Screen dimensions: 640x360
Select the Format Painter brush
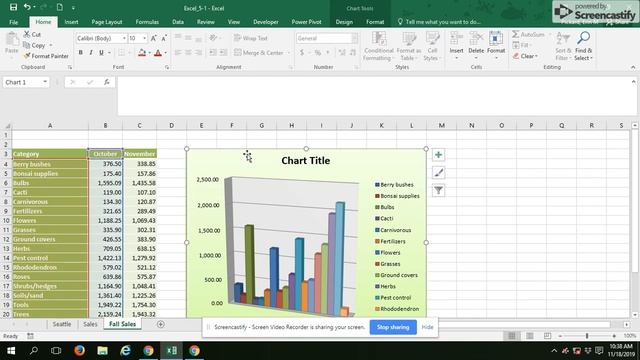(x=46, y=56)
